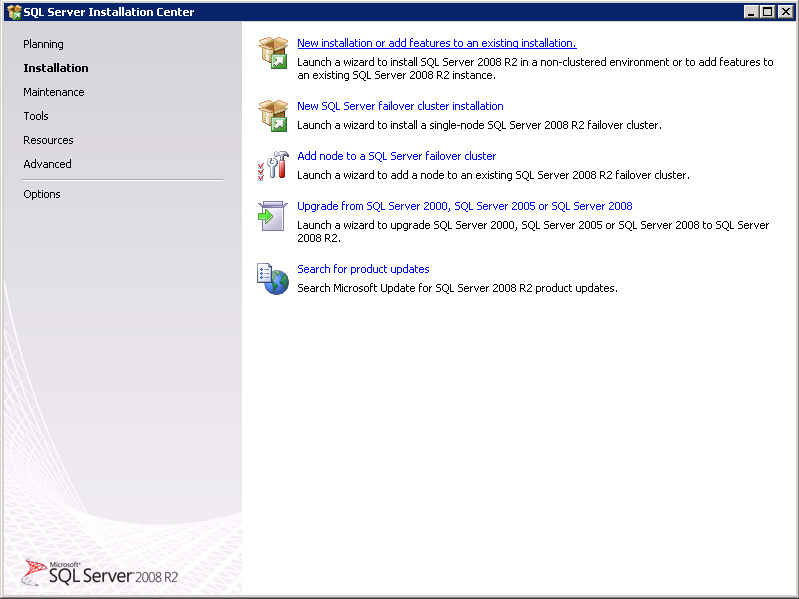
Task: Click the Microsoft Update search description
Action: [457, 288]
